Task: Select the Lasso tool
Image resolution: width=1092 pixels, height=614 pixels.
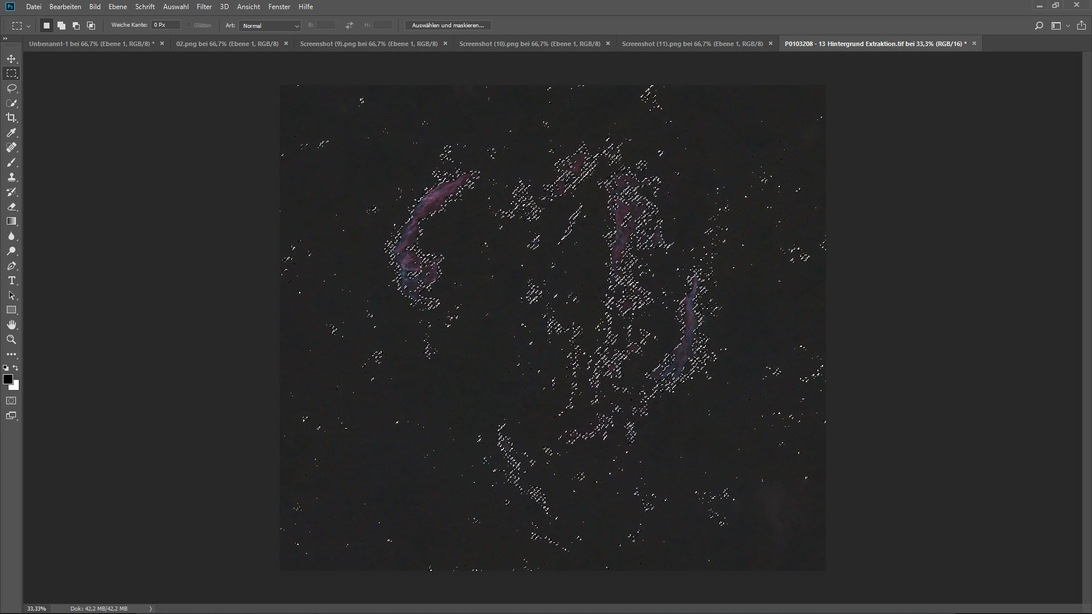Action: tap(12, 88)
